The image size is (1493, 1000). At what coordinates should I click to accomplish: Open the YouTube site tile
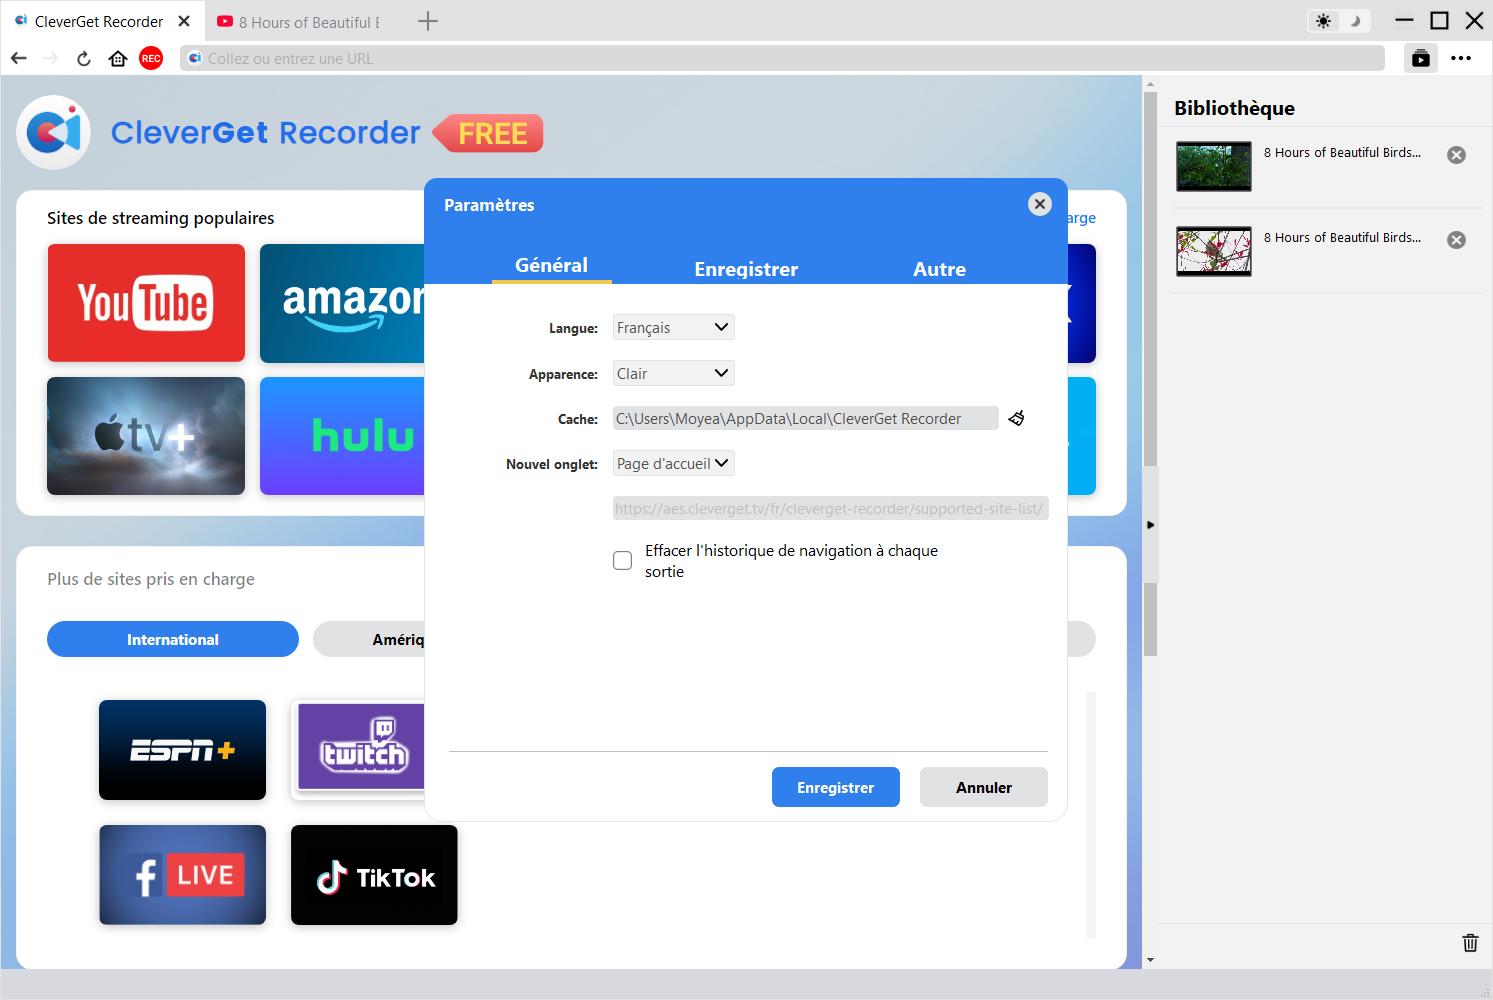pos(146,303)
